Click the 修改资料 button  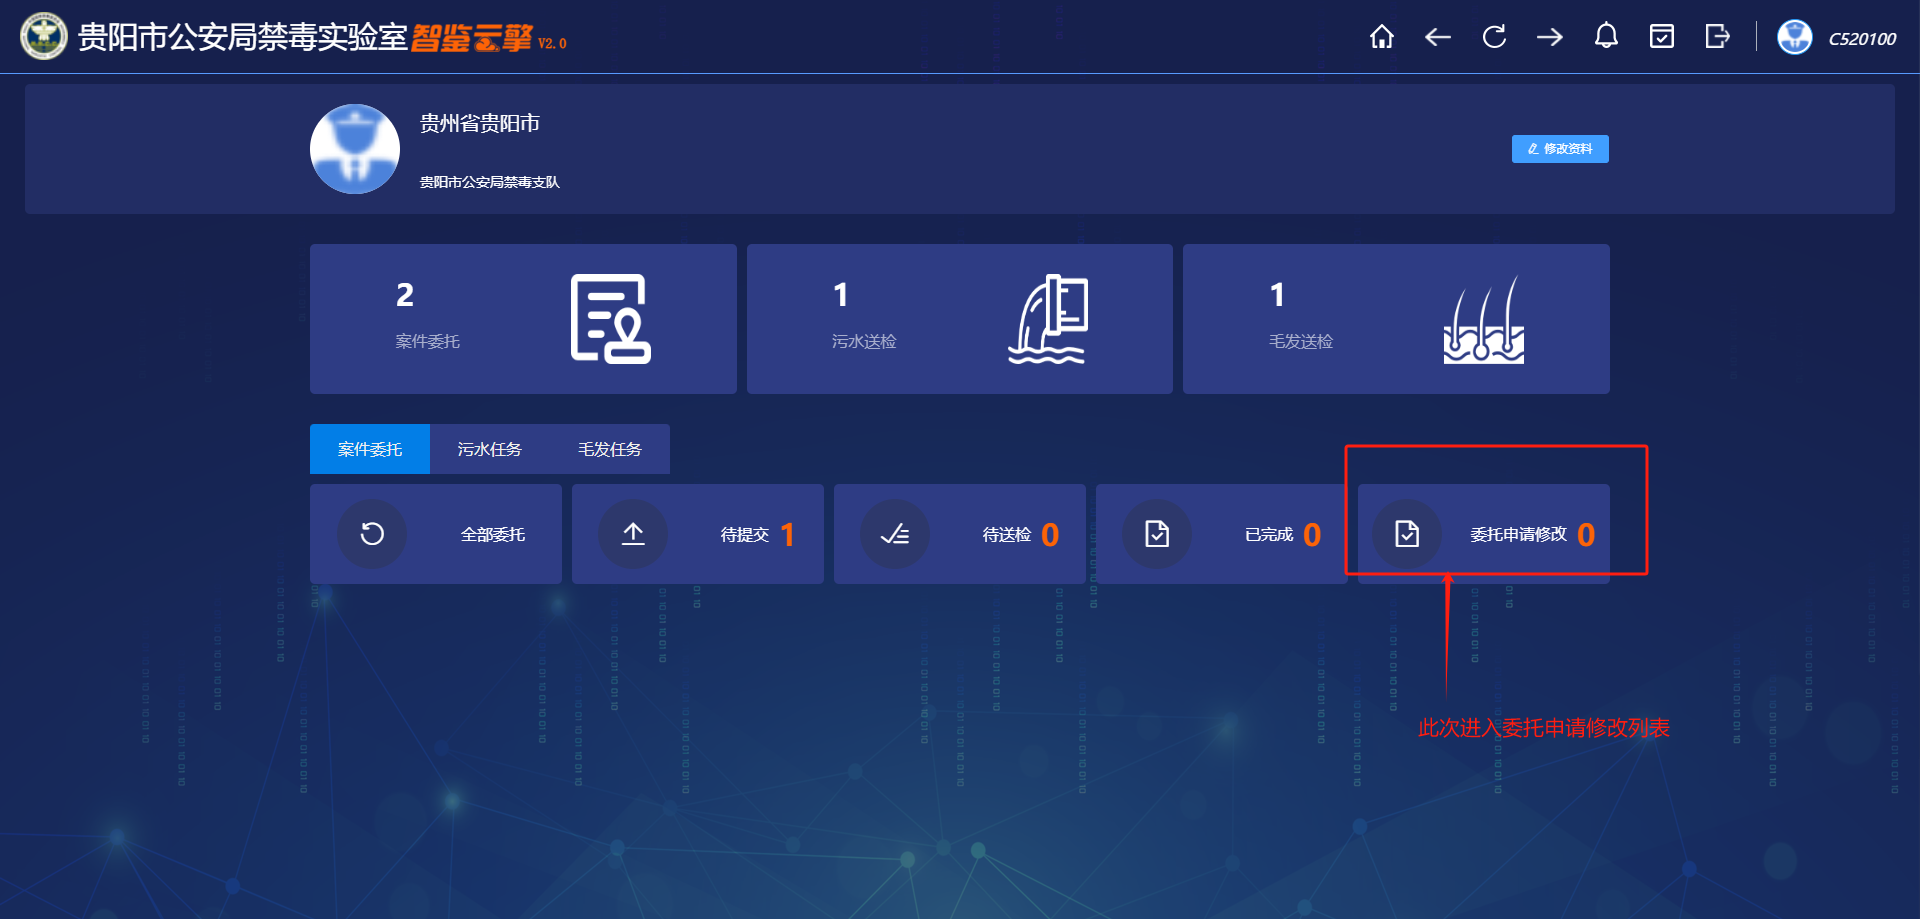1559,149
